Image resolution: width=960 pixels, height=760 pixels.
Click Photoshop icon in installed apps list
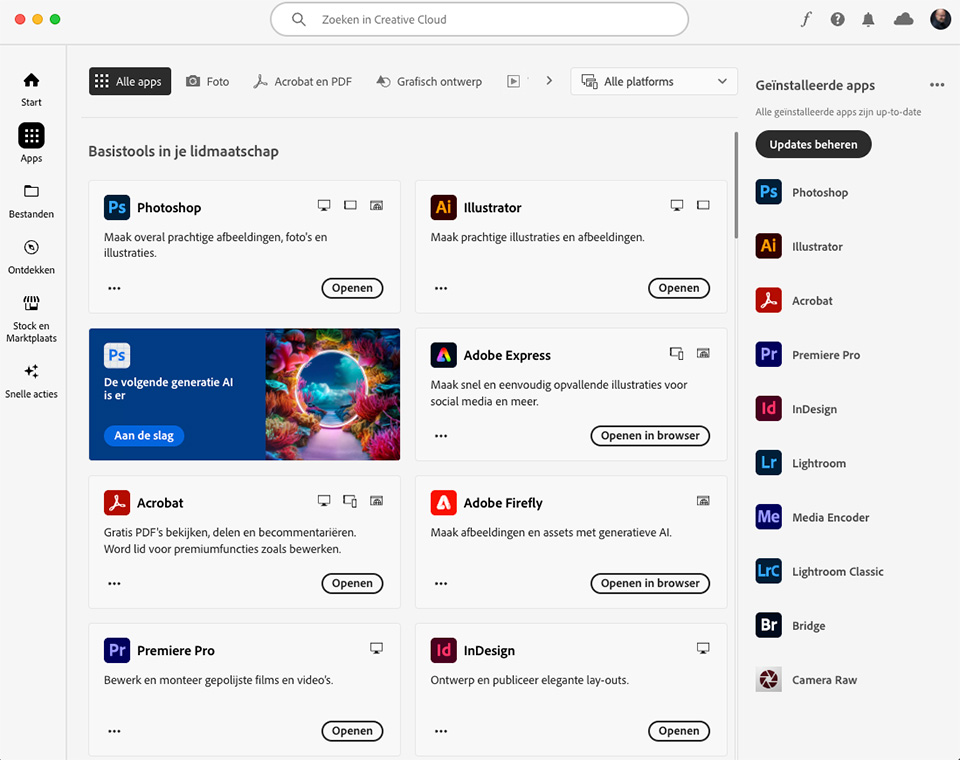[x=768, y=192]
